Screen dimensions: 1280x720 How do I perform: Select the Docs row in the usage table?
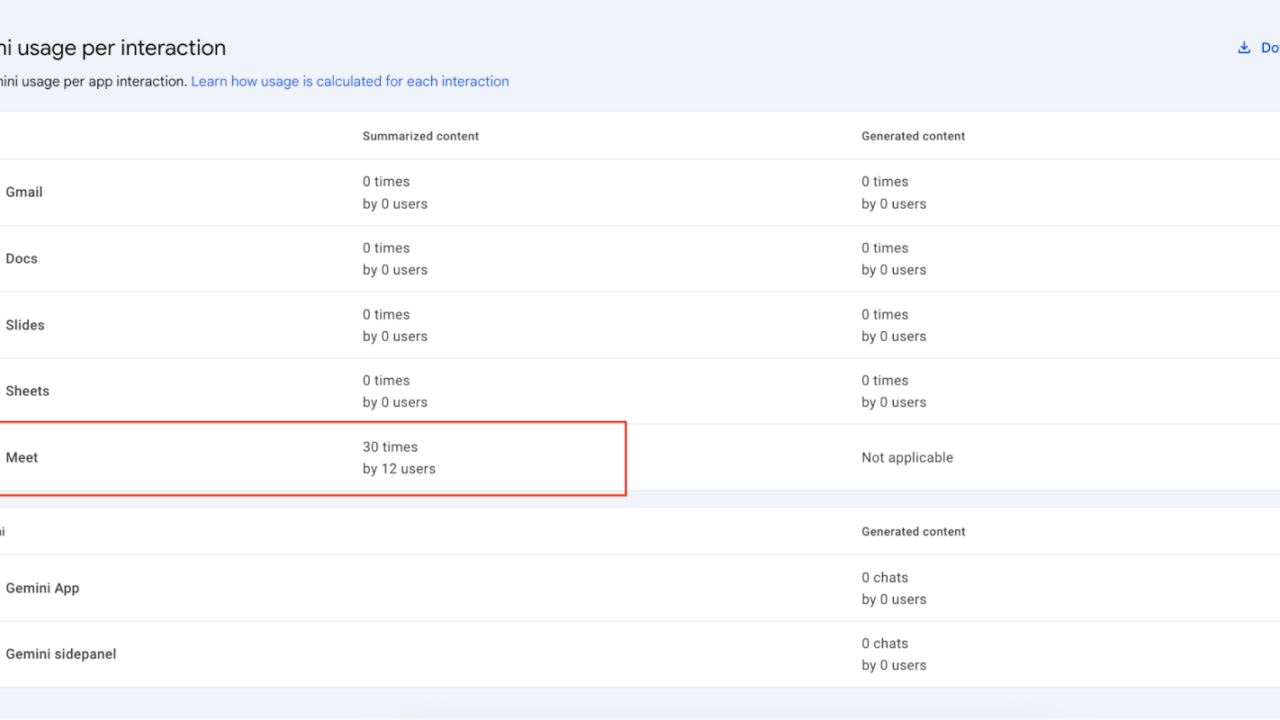21,258
